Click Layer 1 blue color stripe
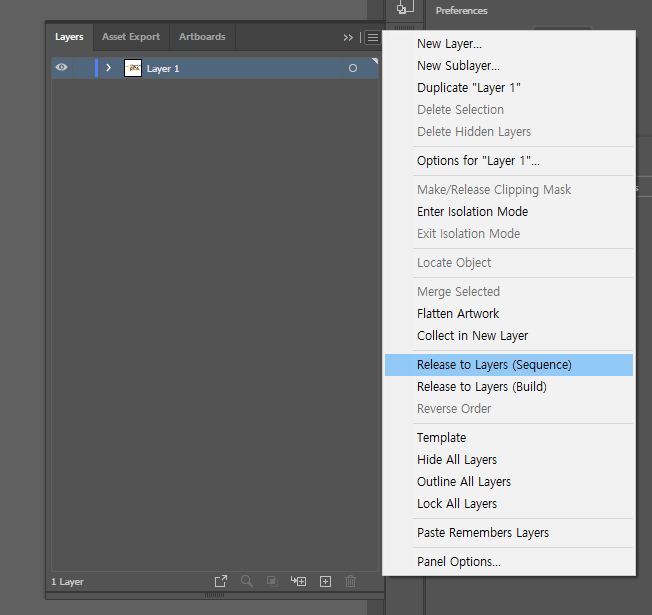652x615 pixels. point(96,68)
